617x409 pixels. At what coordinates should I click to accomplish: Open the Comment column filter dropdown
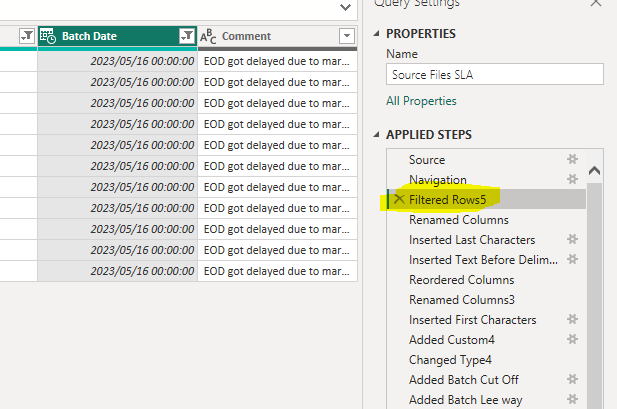347,36
